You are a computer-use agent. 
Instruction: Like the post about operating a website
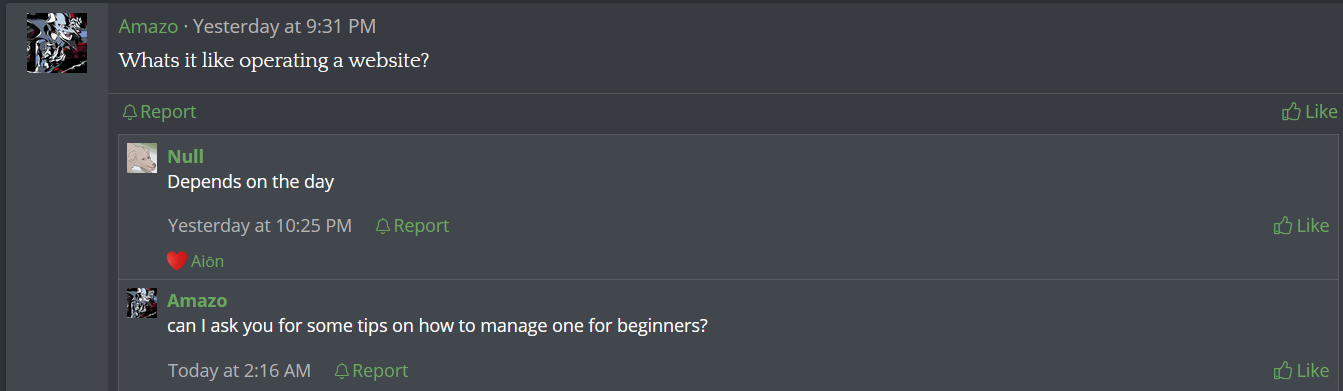click(x=1310, y=111)
